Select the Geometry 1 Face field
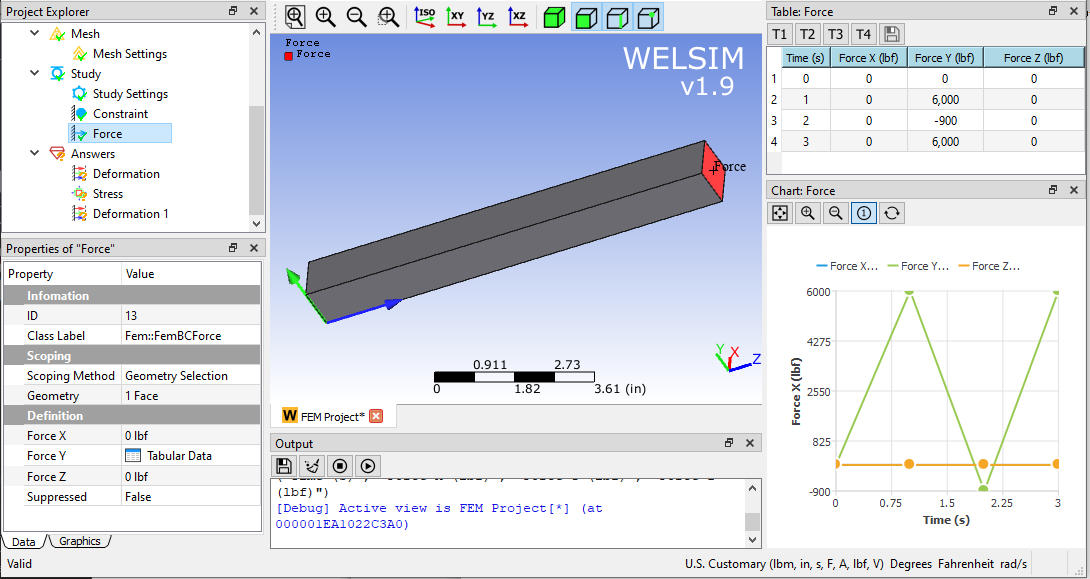 pyautogui.click(x=191, y=395)
